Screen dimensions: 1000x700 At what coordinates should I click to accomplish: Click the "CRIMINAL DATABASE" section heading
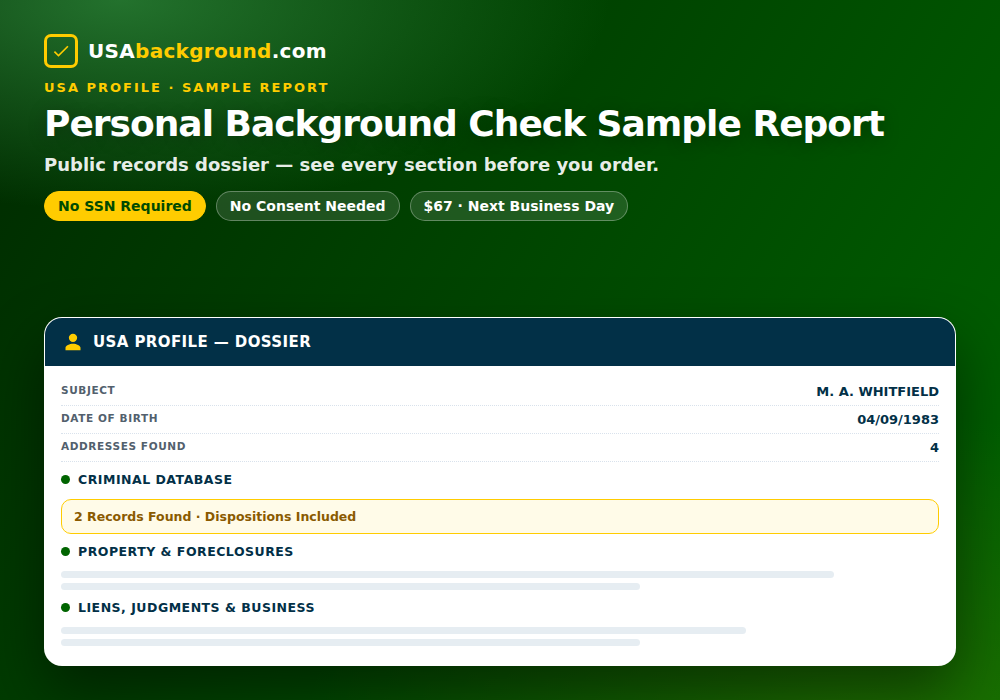click(x=155, y=479)
